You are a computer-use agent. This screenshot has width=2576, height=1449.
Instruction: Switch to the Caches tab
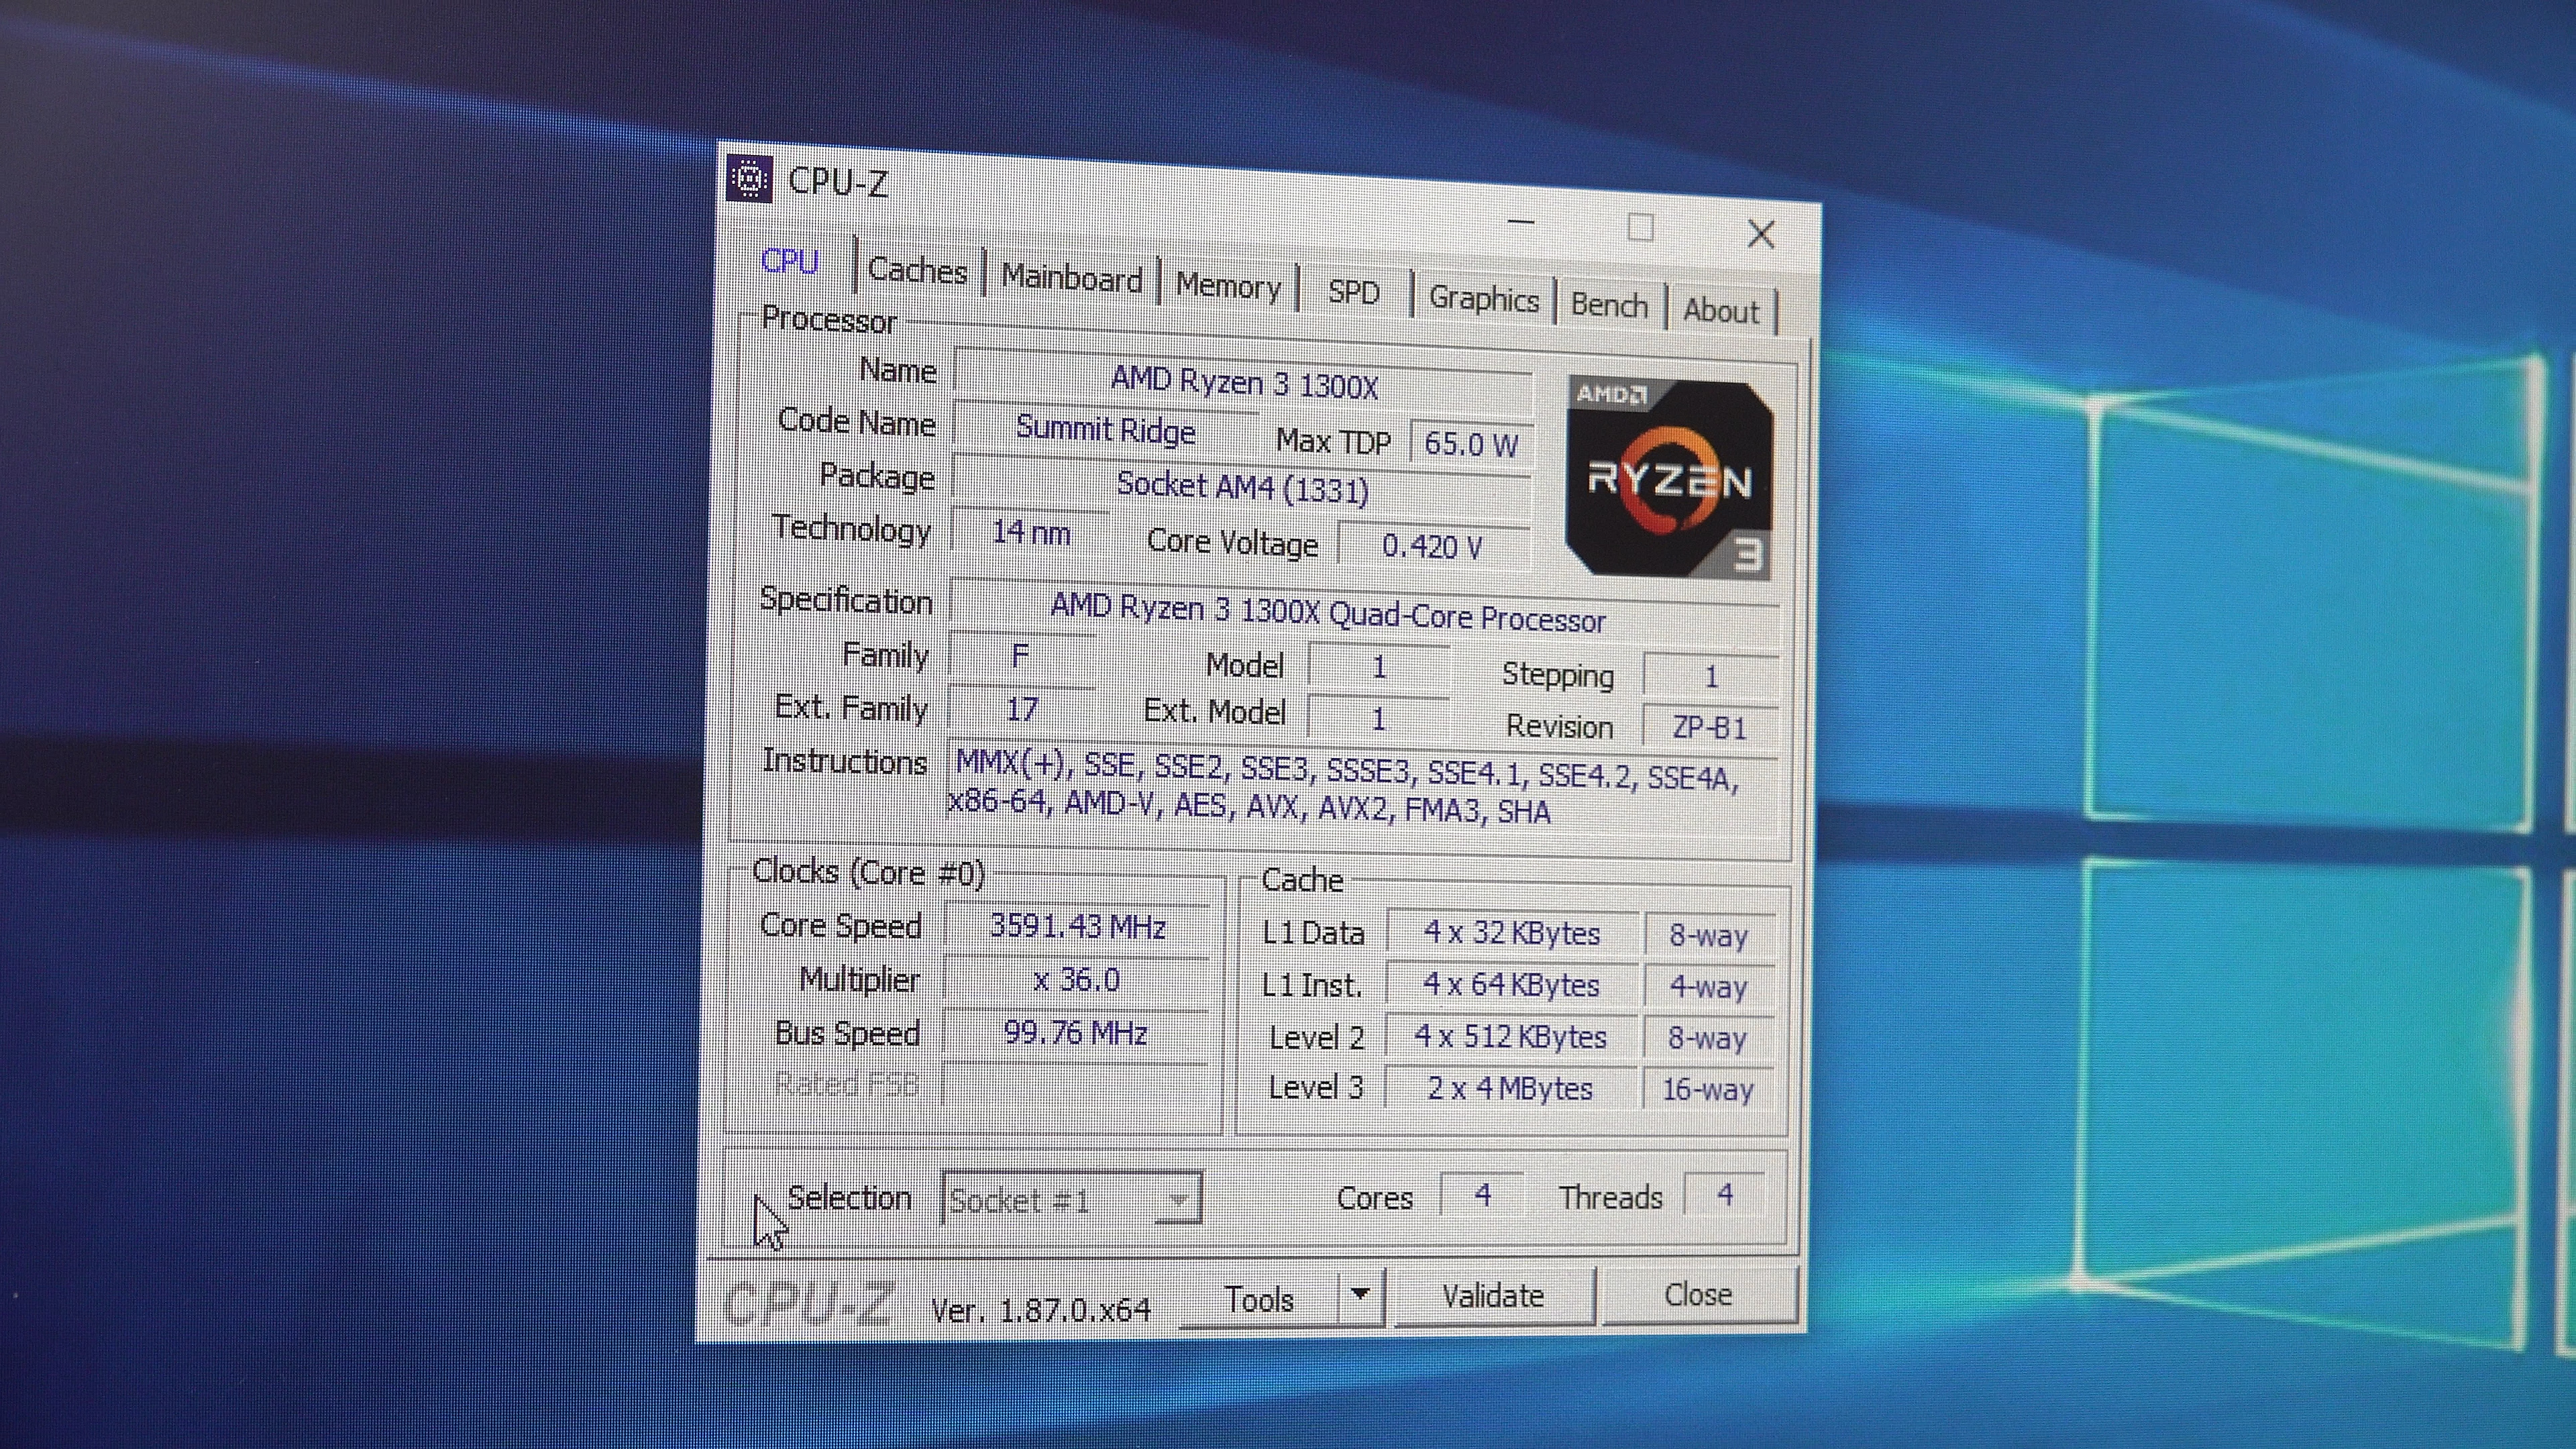[x=917, y=271]
